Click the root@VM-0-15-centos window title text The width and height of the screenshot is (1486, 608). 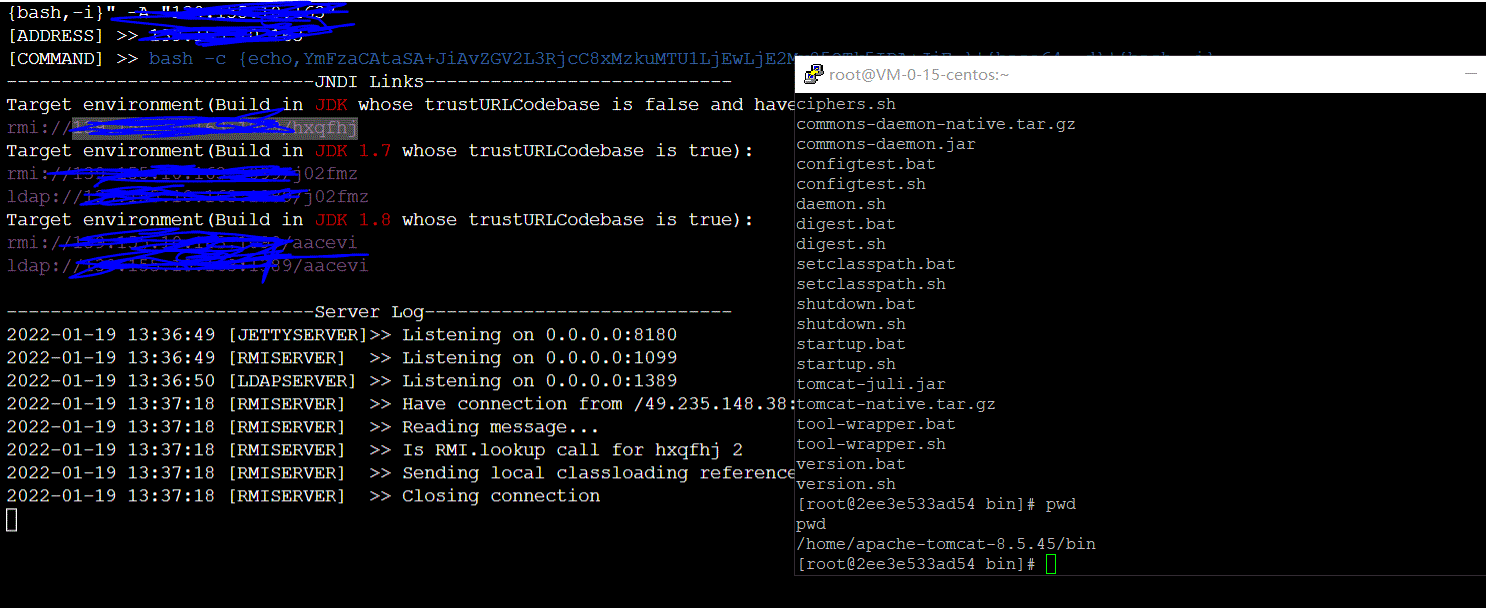click(x=919, y=75)
